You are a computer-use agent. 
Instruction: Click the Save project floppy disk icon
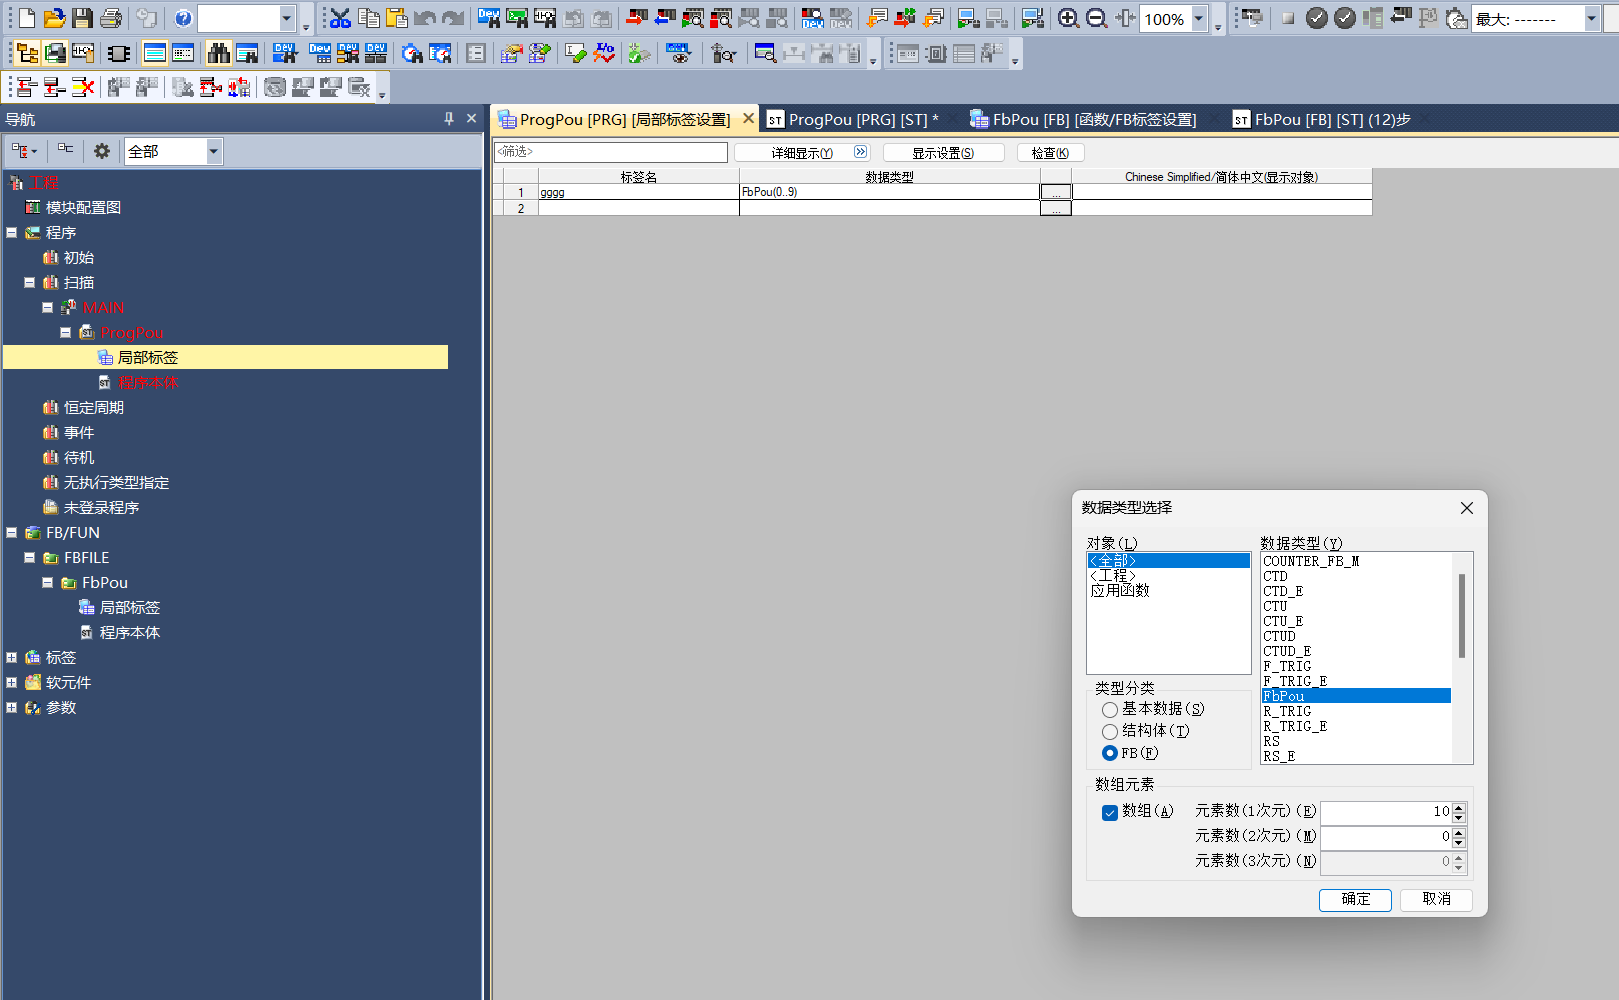coord(82,18)
